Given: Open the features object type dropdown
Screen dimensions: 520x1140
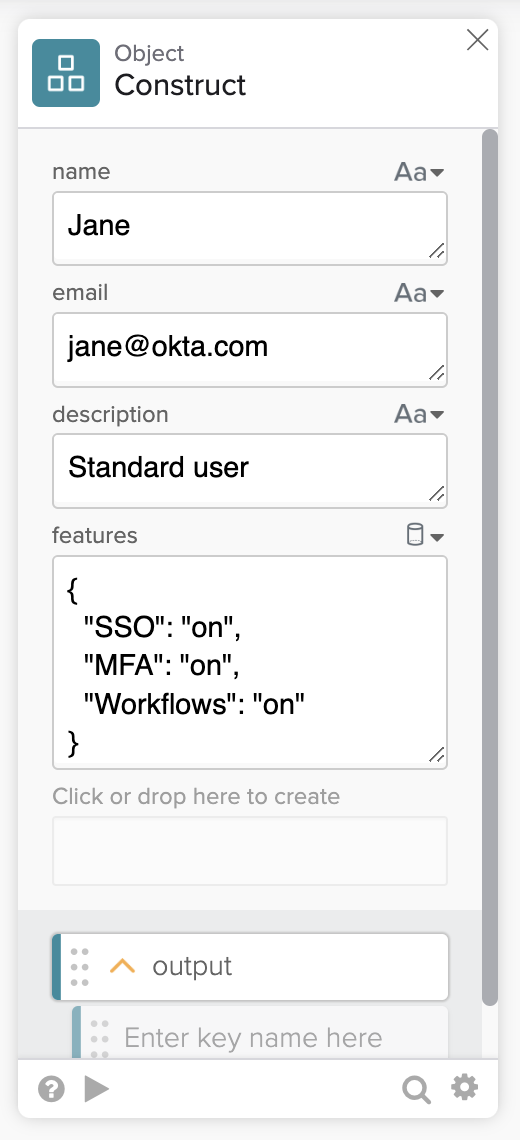Looking at the screenshot, I should (x=425, y=536).
